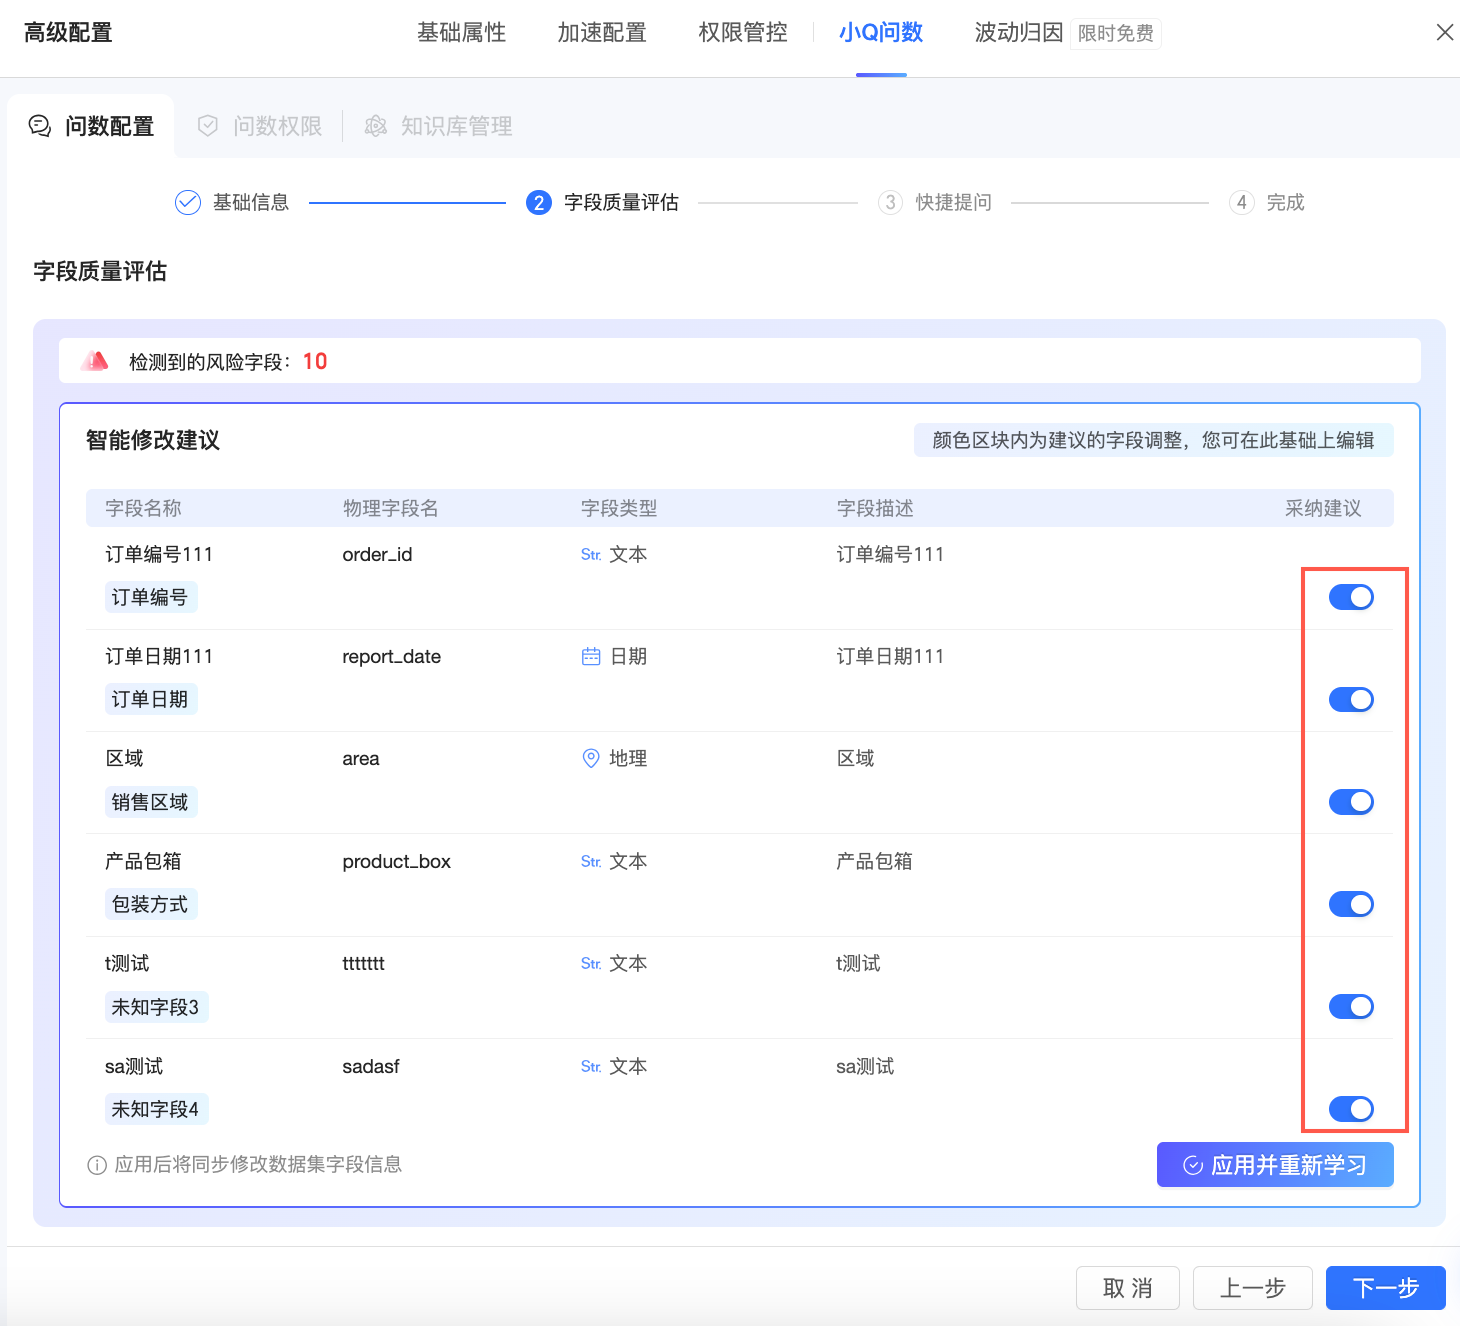Toggle off suggestion for 订单编号111

(1350, 597)
